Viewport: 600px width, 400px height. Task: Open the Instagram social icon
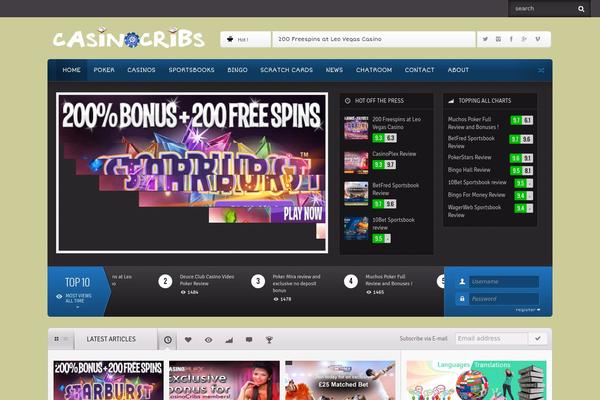coord(498,39)
